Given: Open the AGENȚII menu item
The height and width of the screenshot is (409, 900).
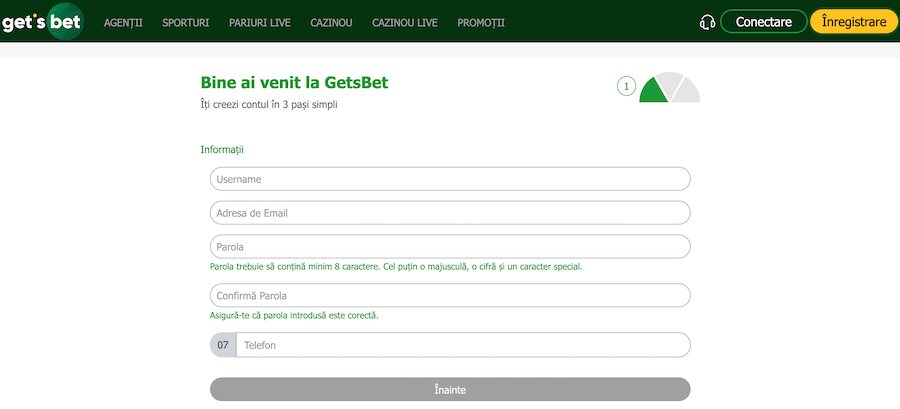Looking at the screenshot, I should [123, 23].
